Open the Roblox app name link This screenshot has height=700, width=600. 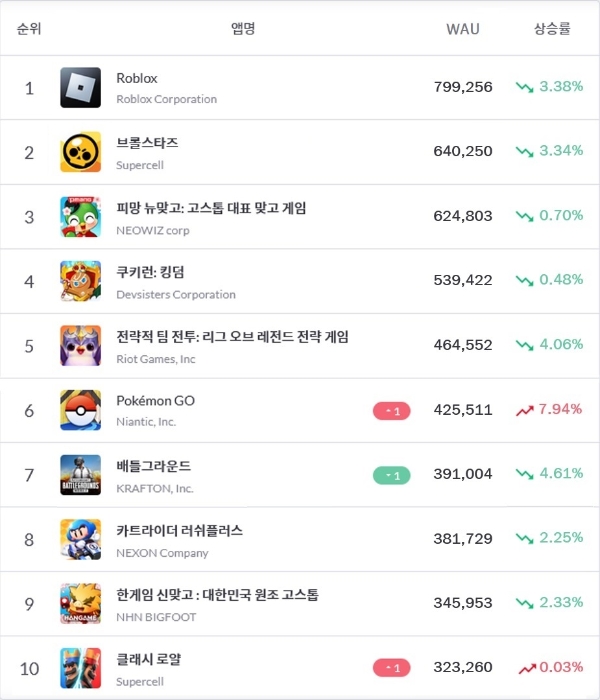(x=137, y=78)
